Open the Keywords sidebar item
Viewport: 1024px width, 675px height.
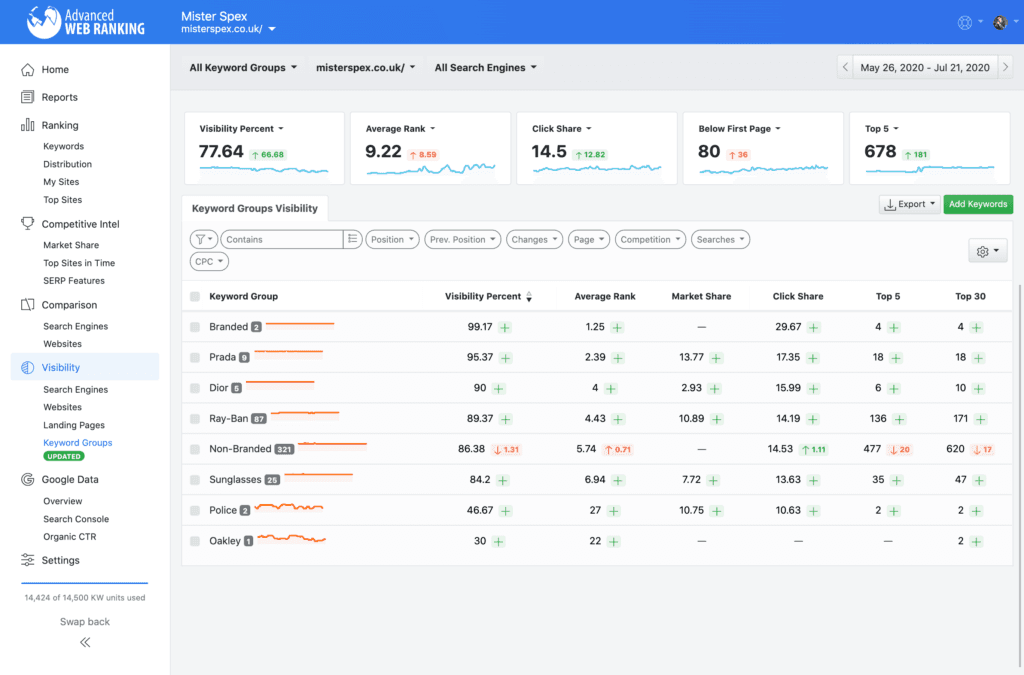point(63,146)
